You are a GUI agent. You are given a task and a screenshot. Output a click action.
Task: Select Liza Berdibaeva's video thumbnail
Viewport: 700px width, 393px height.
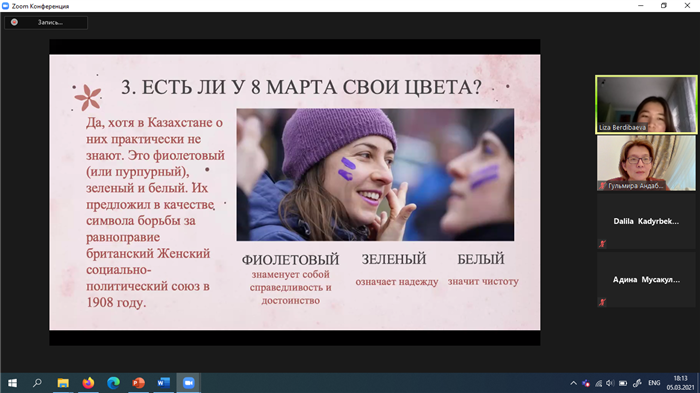(646, 105)
